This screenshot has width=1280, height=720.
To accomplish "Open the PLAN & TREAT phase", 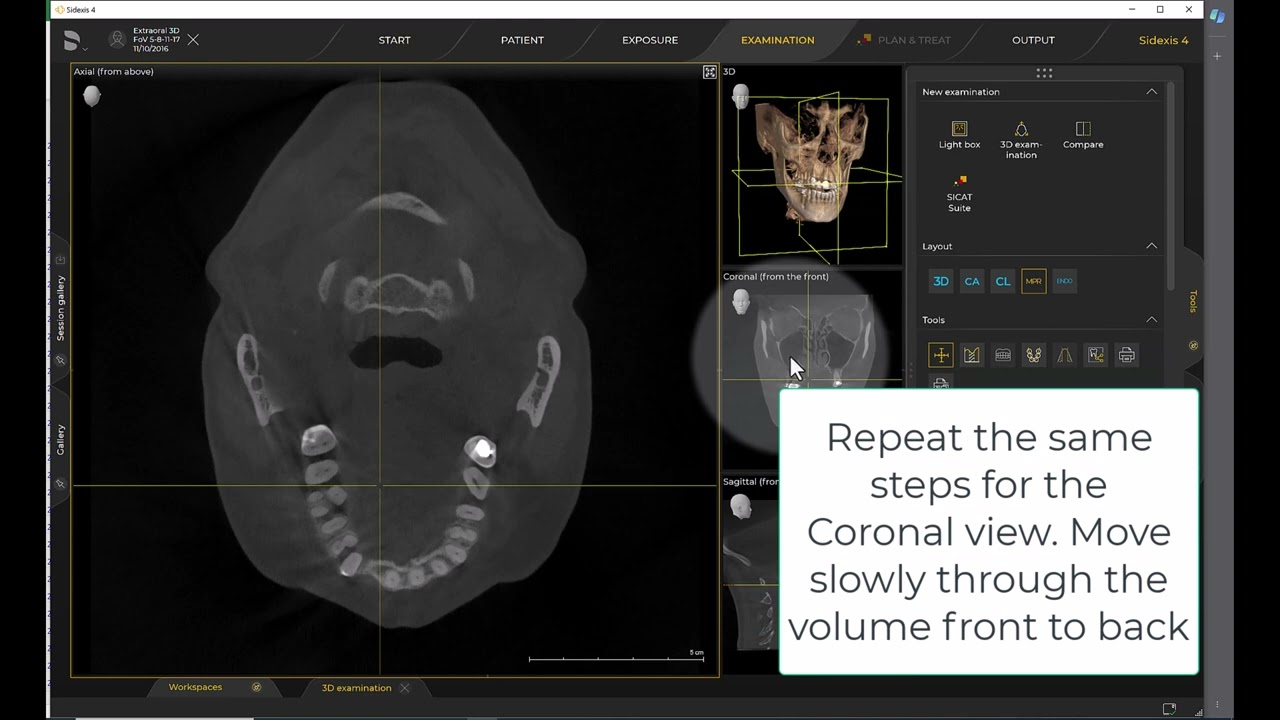I will coord(905,40).
